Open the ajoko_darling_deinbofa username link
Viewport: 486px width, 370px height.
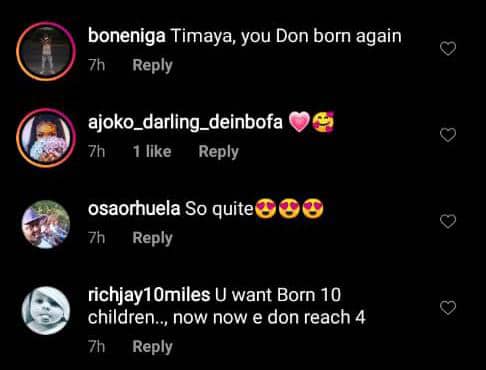coord(185,122)
